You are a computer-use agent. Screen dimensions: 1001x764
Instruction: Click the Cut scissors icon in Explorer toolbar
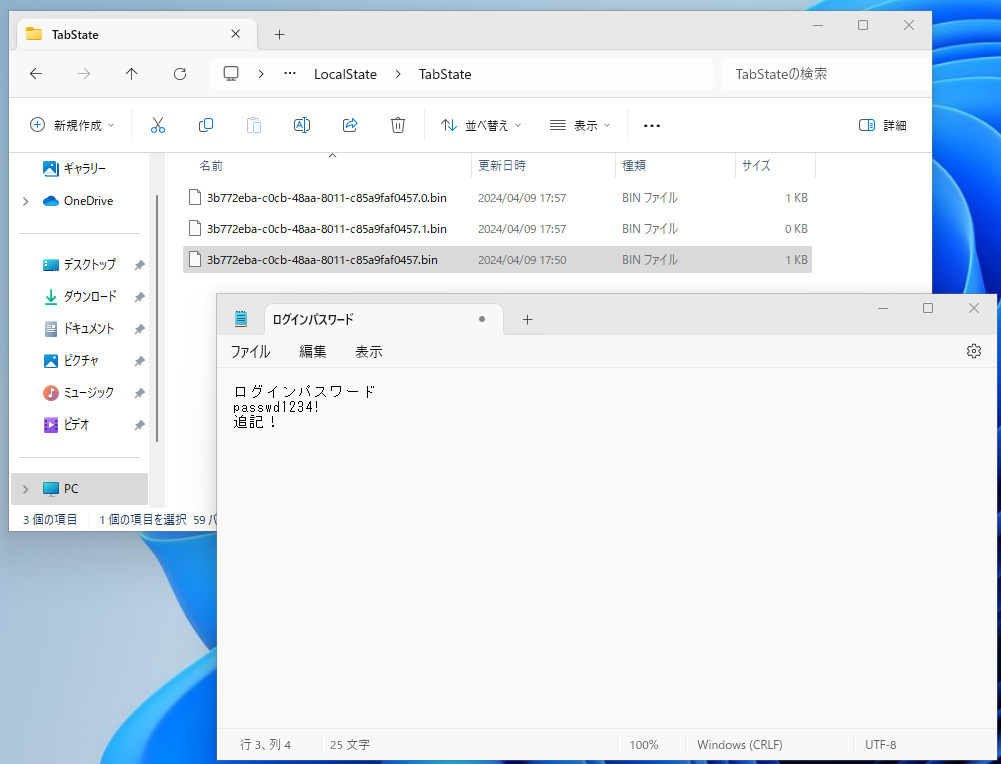point(158,125)
